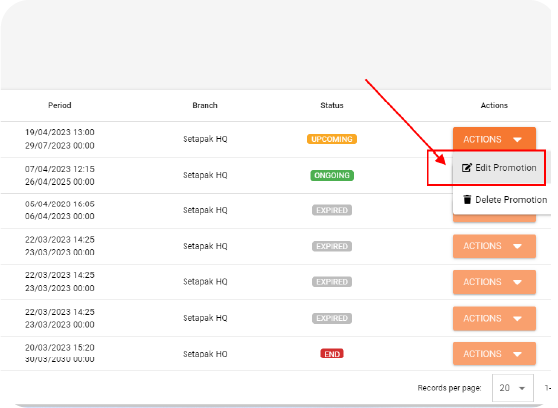
Task: Open ACTIONS for the END status promotion
Action: [494, 354]
